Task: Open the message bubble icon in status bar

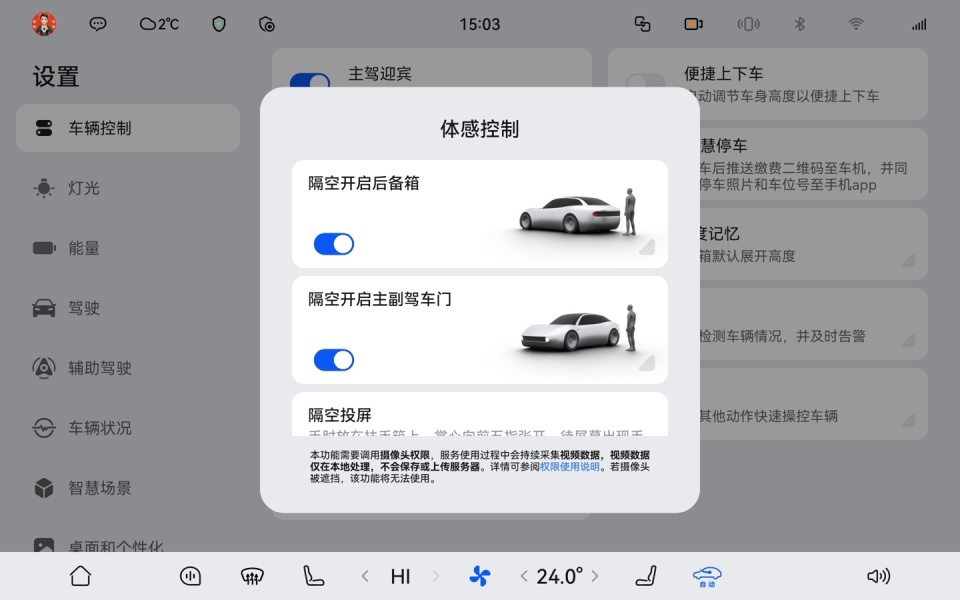Action: coord(97,23)
